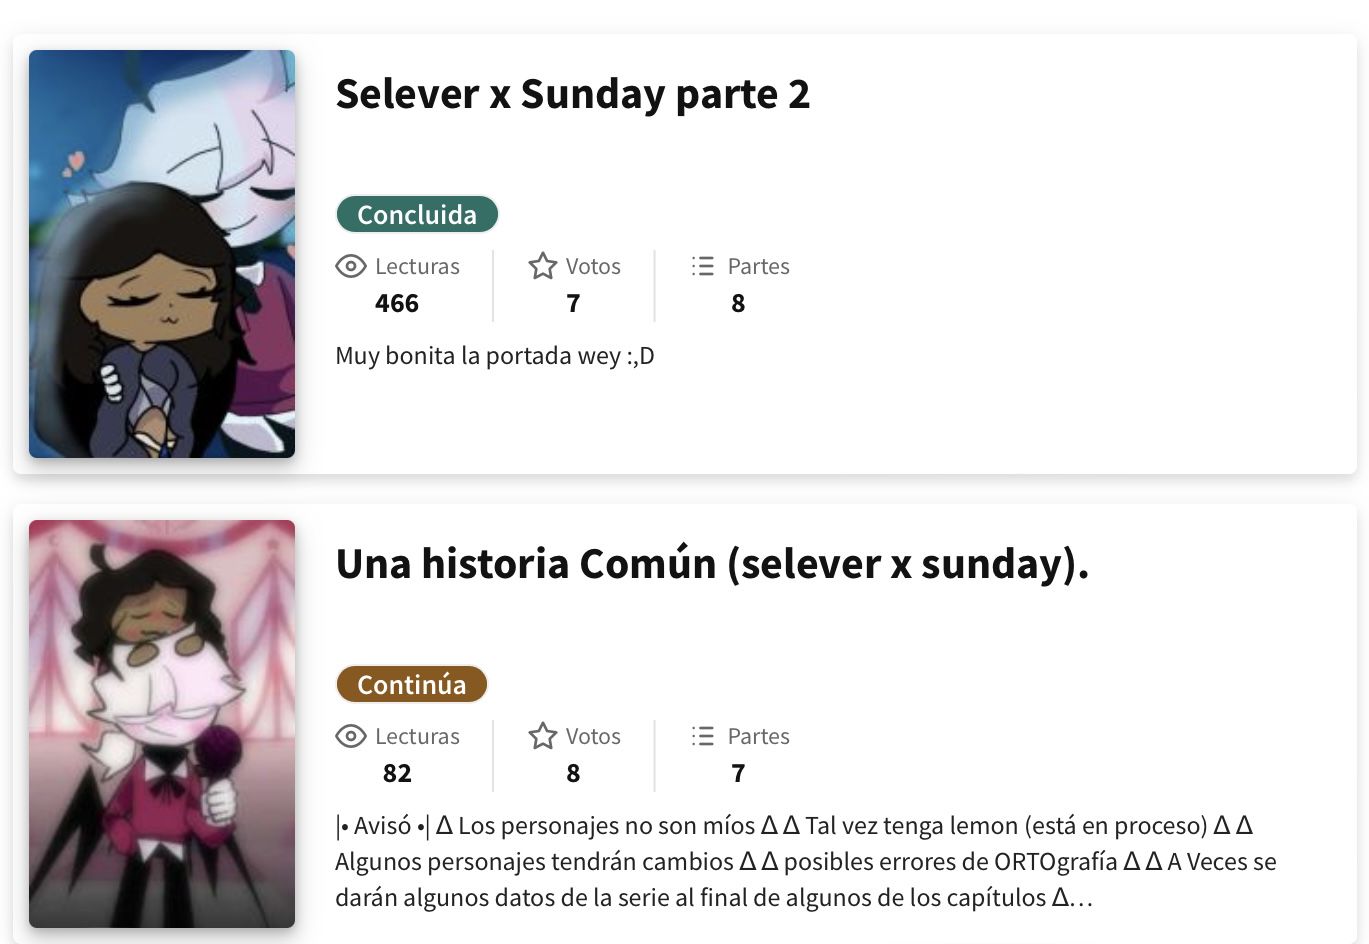Image resolution: width=1369 pixels, height=944 pixels.
Task: Click the 7 votes count of first story
Action: [573, 303]
